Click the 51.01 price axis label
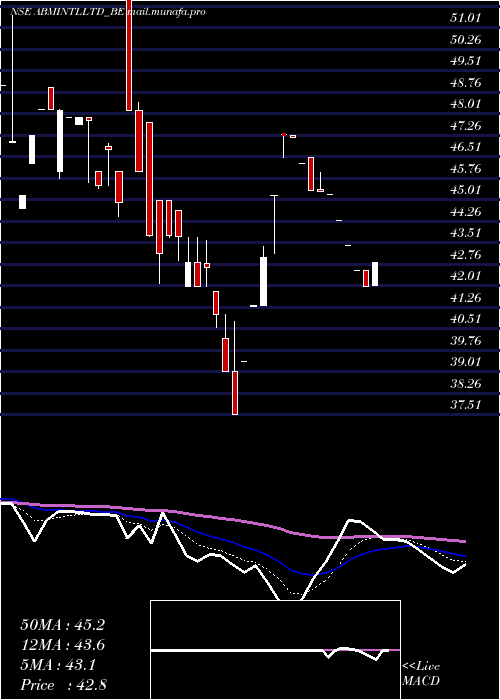Image resolution: width=500 pixels, height=700 pixels. click(x=466, y=18)
